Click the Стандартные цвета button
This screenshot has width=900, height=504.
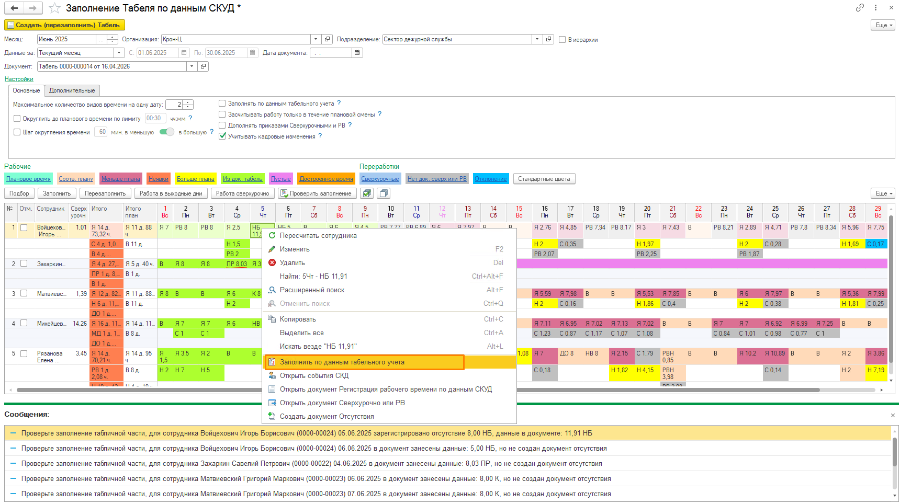[544, 179]
